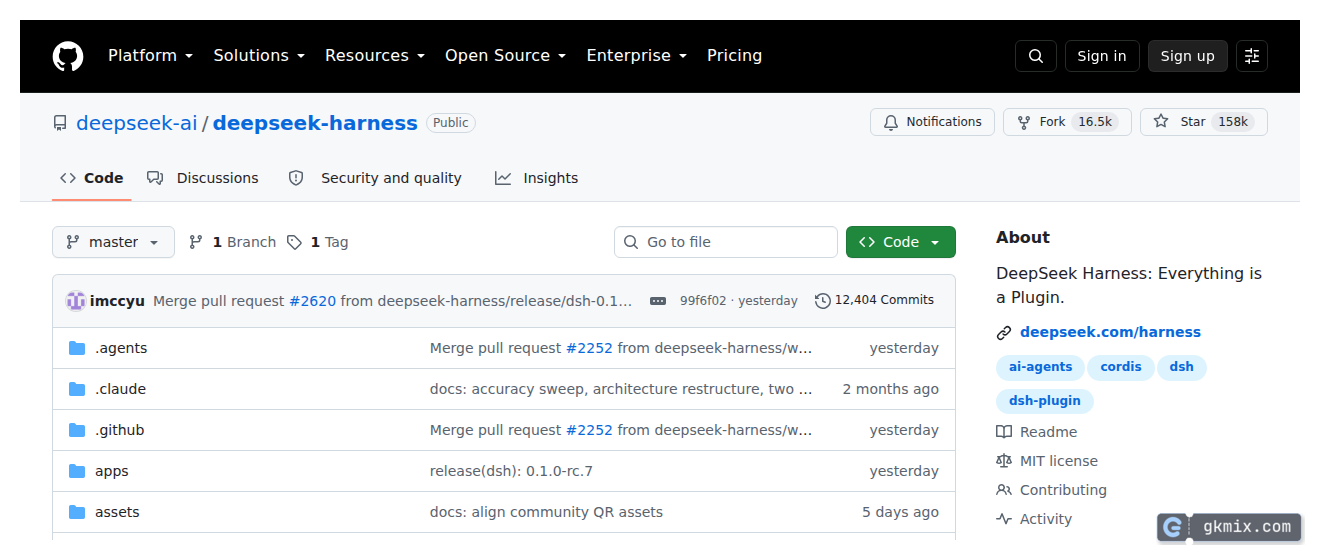Open the master branch dropdown
The height and width of the screenshot is (560, 1320).
click(x=113, y=242)
